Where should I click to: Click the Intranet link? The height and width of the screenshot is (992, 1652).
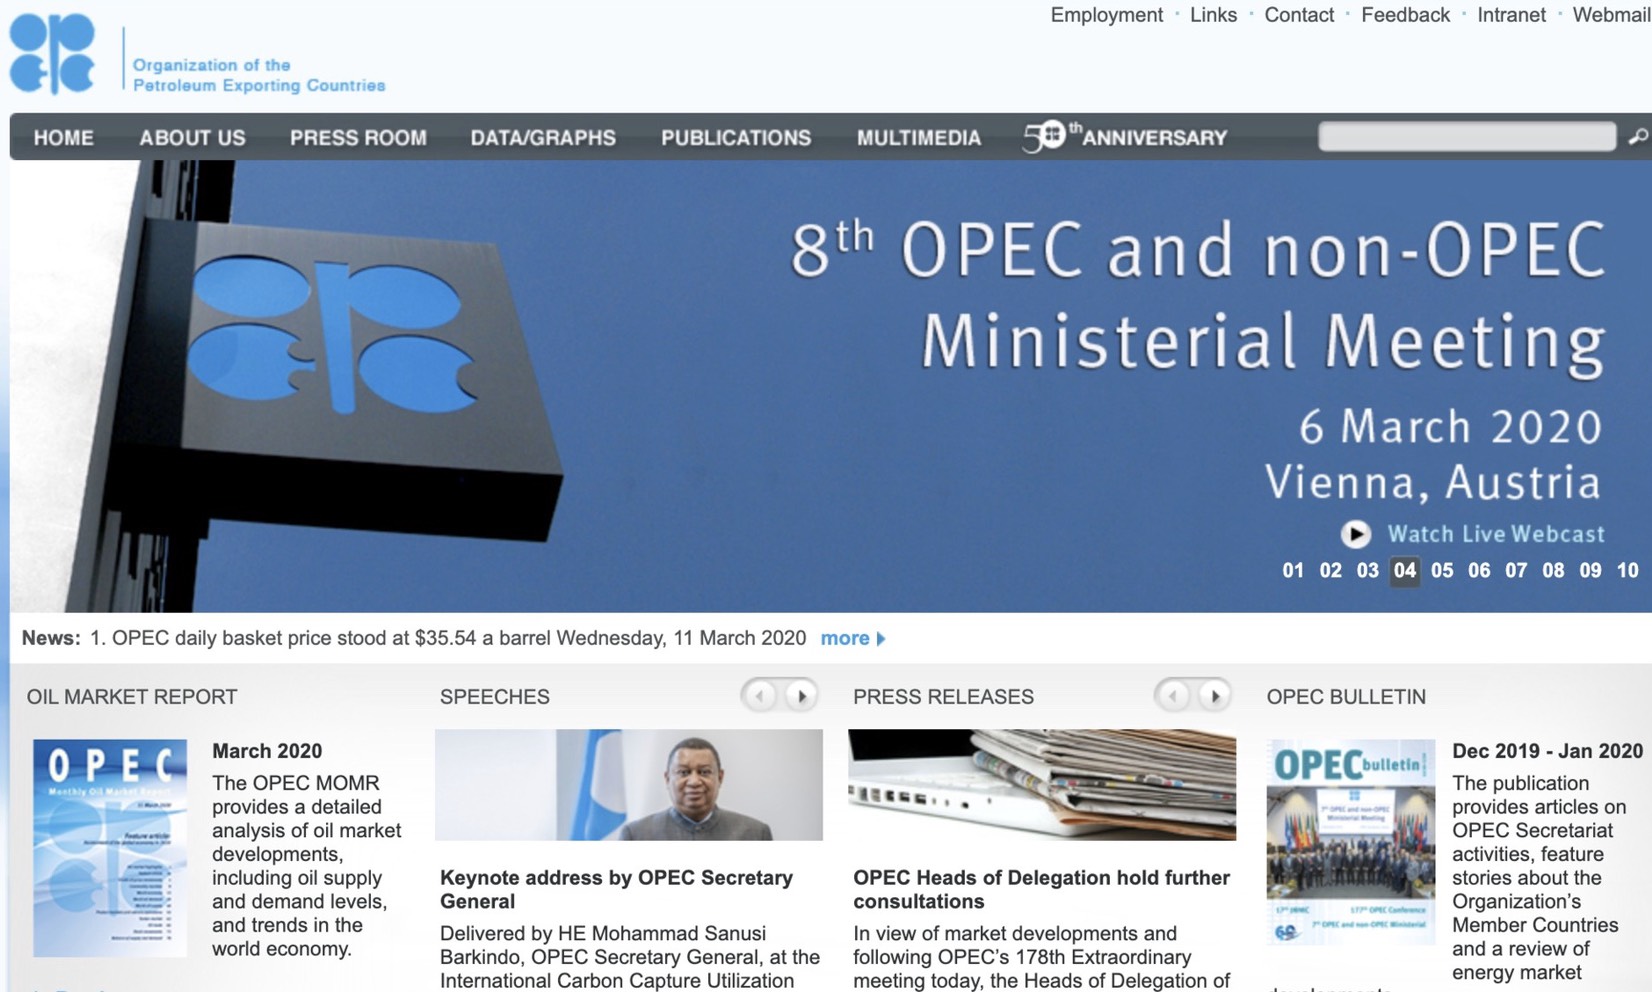1511,15
